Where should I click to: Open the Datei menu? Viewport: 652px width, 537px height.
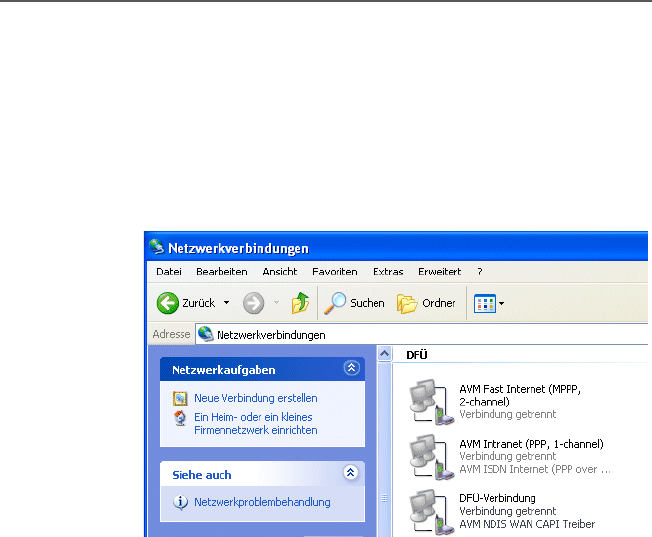coord(169,272)
